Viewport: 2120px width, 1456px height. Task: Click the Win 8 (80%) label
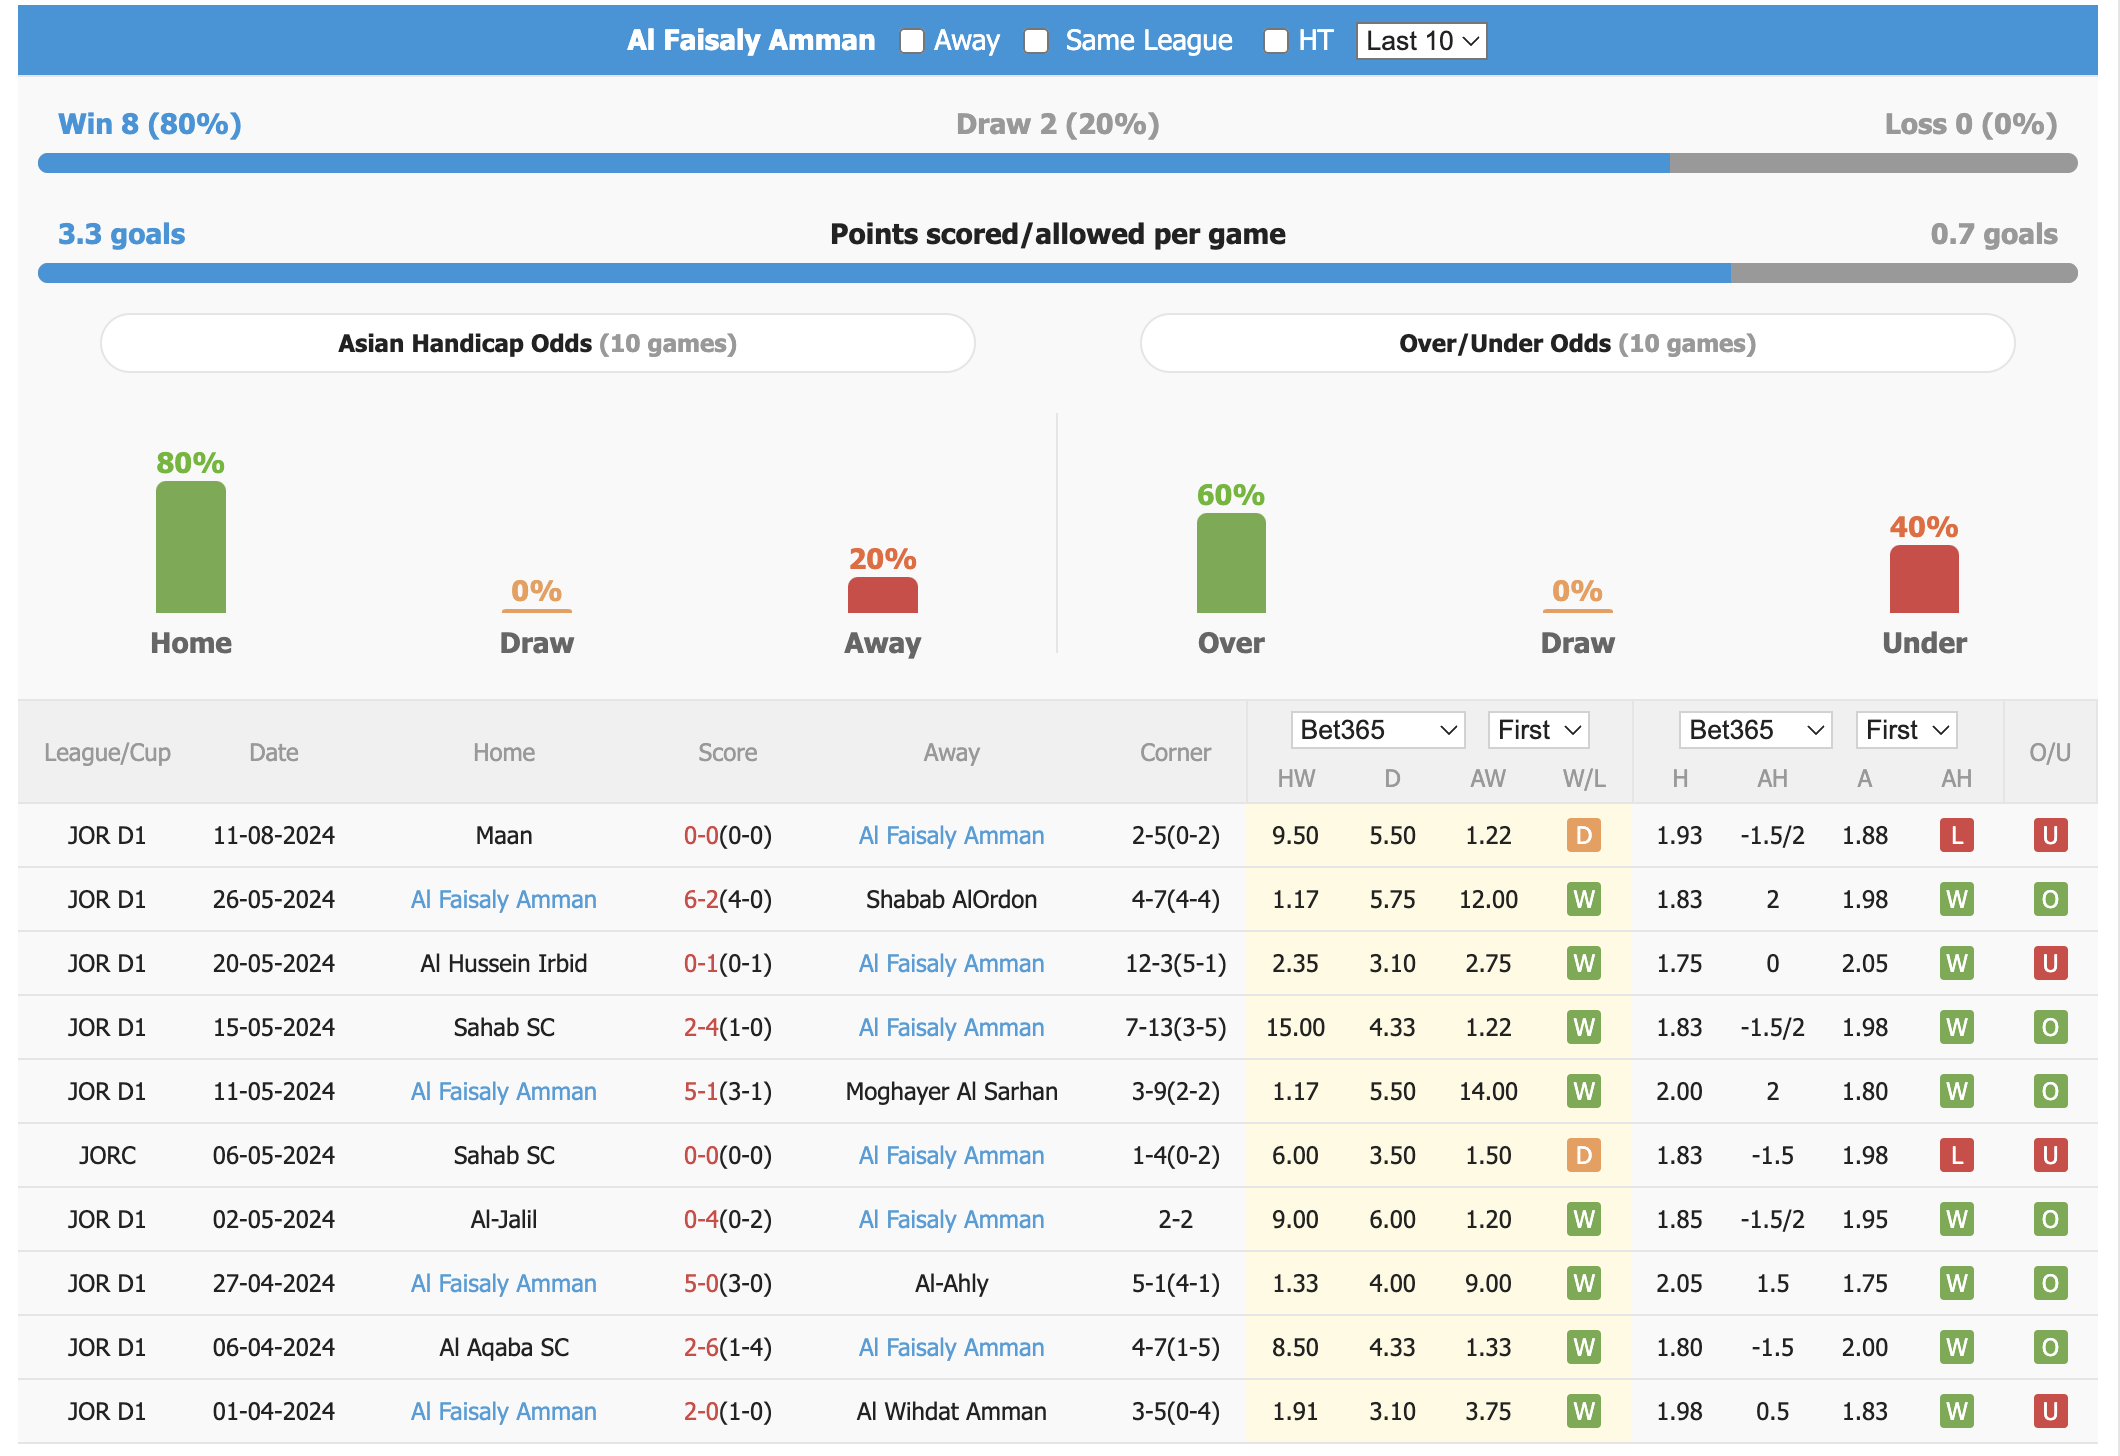pyautogui.click(x=150, y=124)
